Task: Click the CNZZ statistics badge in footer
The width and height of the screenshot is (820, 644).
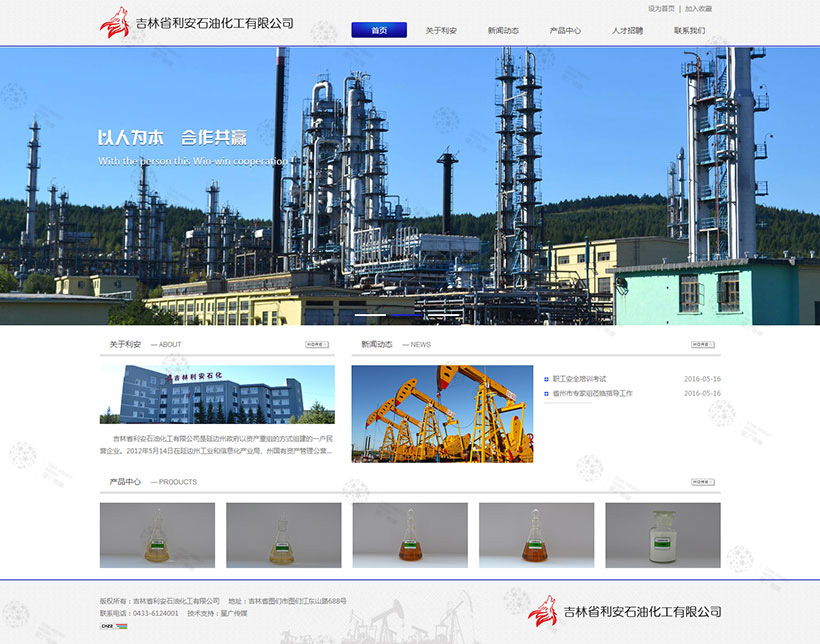Action: pos(114,626)
